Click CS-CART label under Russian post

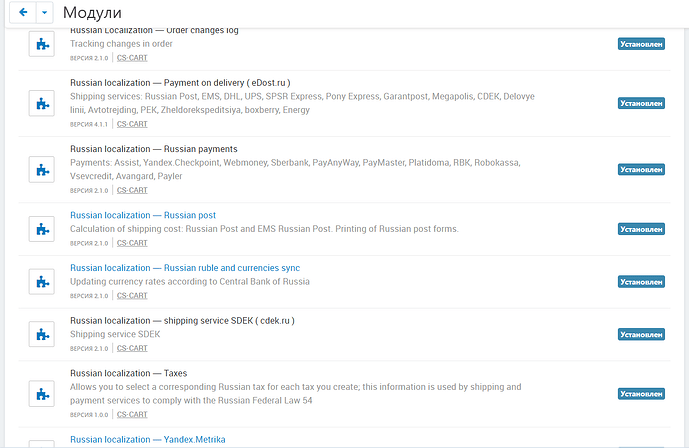click(131, 243)
